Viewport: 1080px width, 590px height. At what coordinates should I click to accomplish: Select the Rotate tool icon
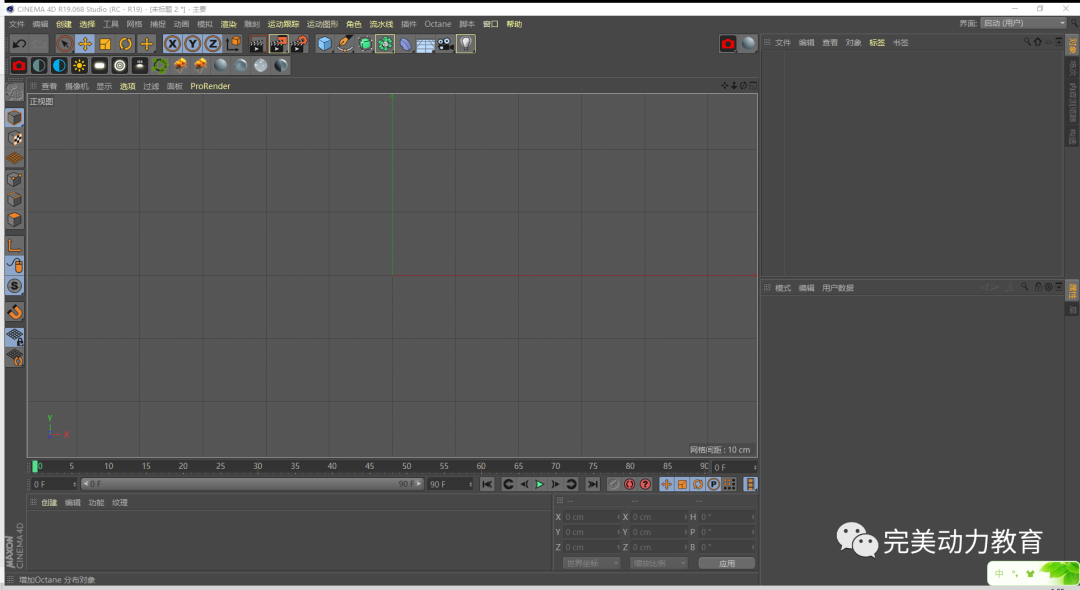126,44
